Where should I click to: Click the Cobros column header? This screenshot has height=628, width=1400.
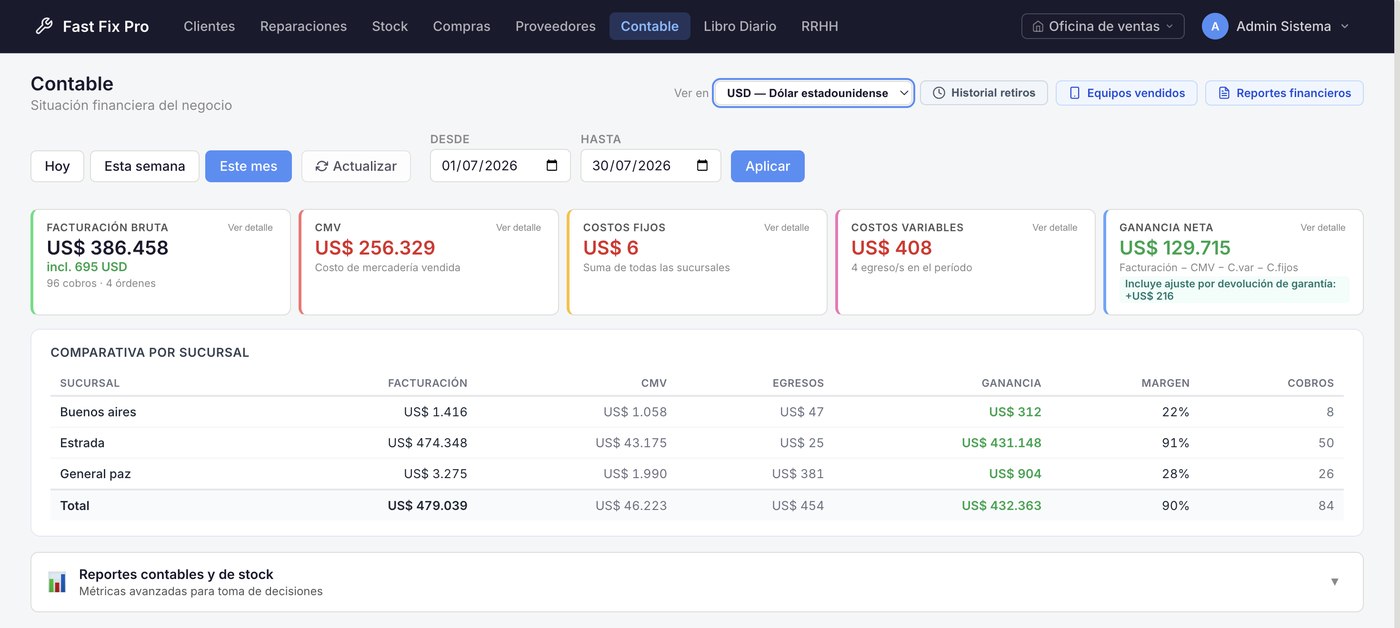(x=1311, y=383)
